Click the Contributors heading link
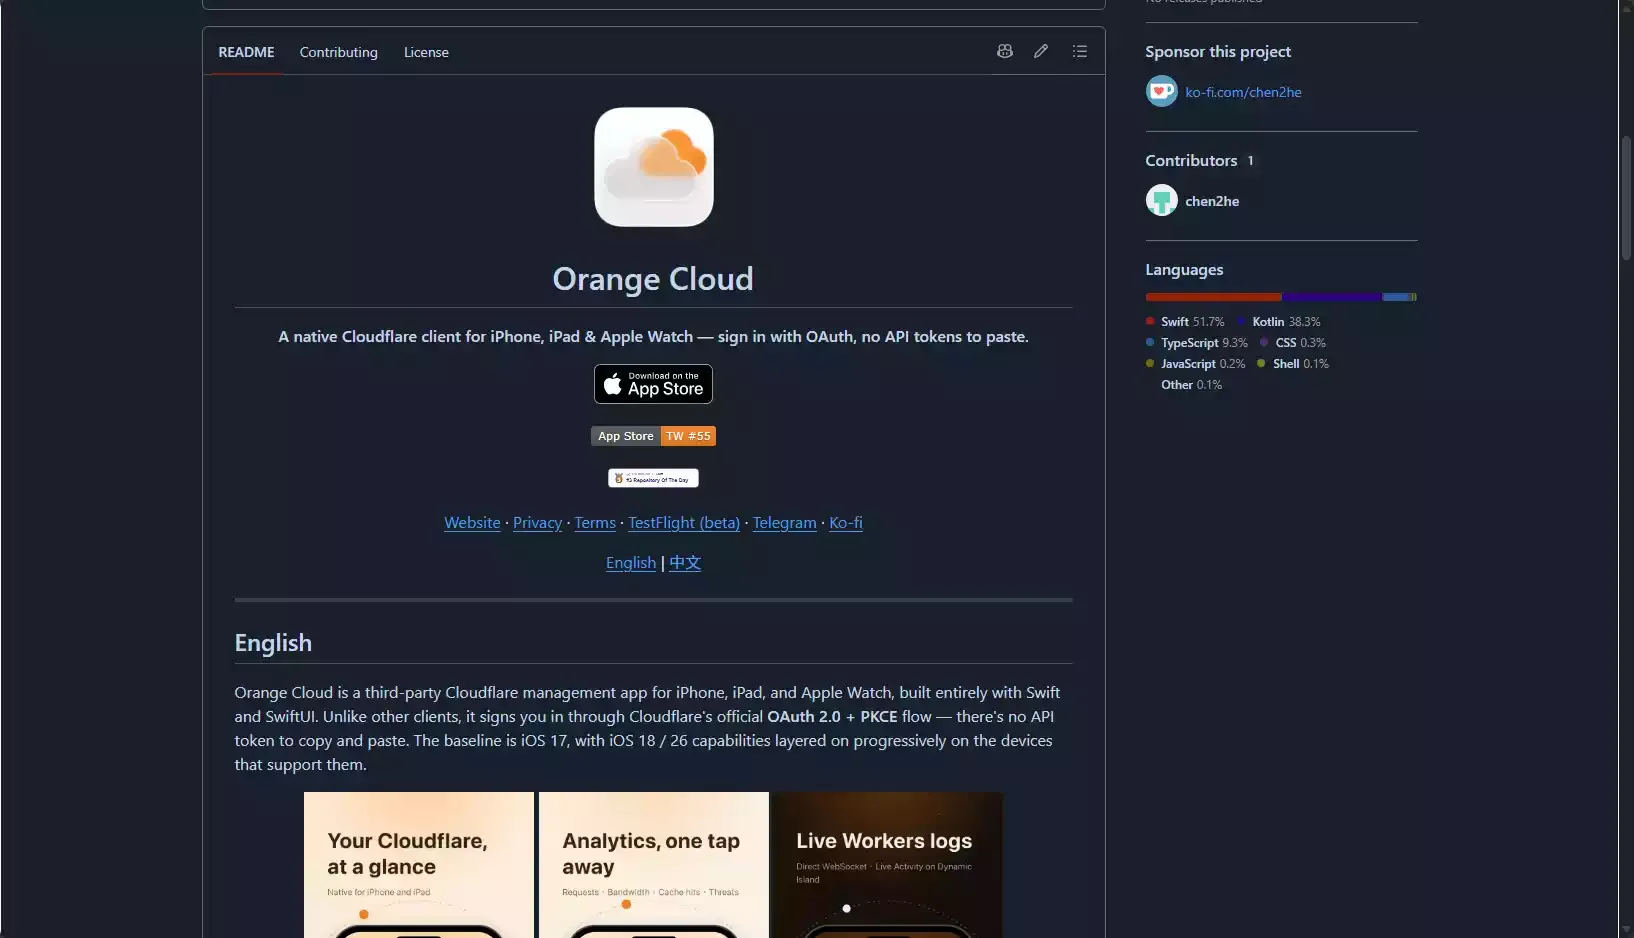 [x=1199, y=160]
